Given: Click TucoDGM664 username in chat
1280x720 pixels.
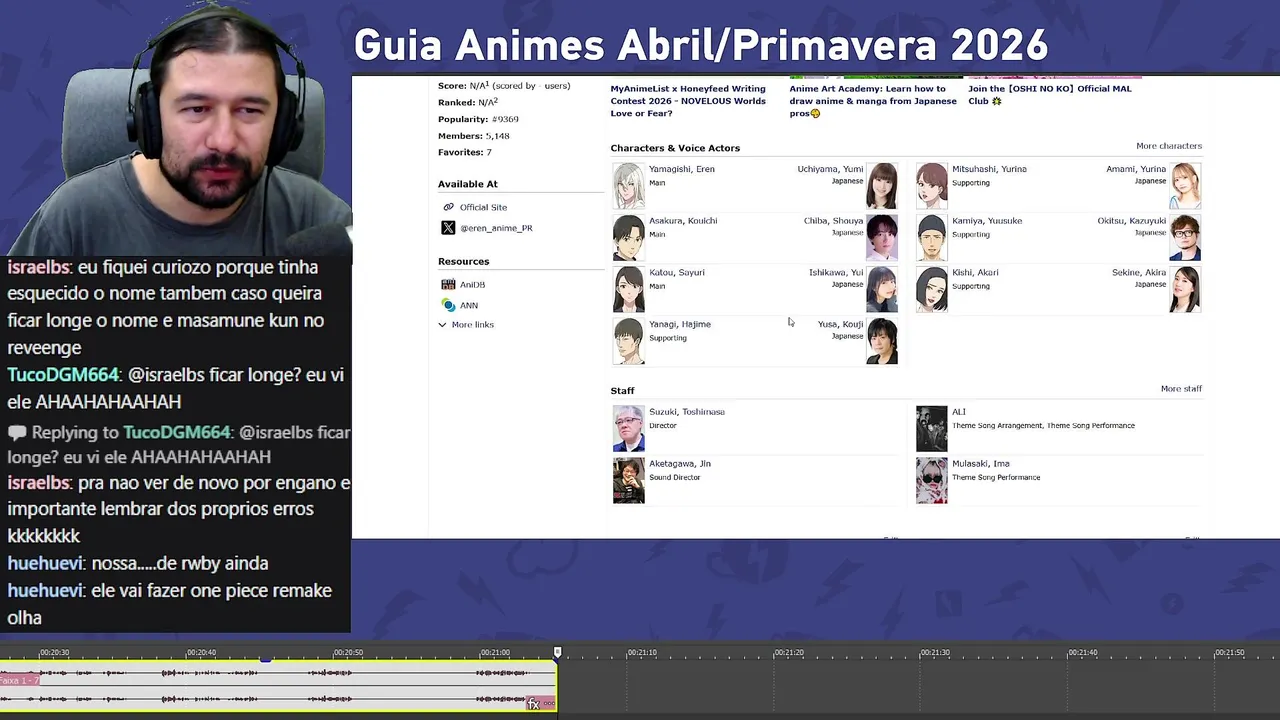Looking at the screenshot, I should click(x=63, y=375).
